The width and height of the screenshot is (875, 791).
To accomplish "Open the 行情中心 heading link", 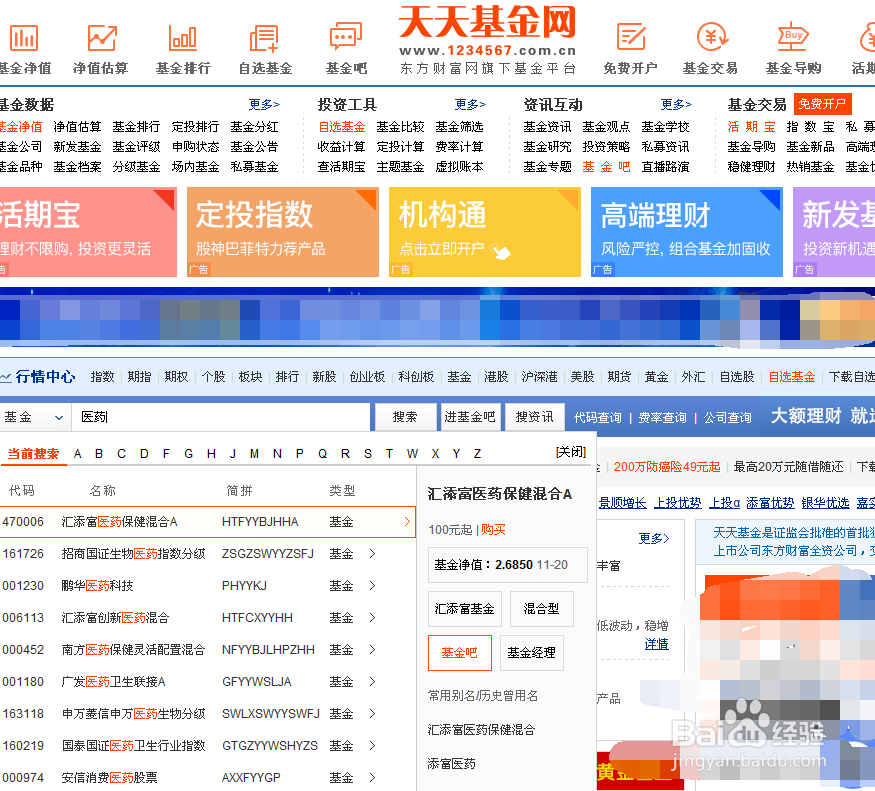I will coord(45,377).
